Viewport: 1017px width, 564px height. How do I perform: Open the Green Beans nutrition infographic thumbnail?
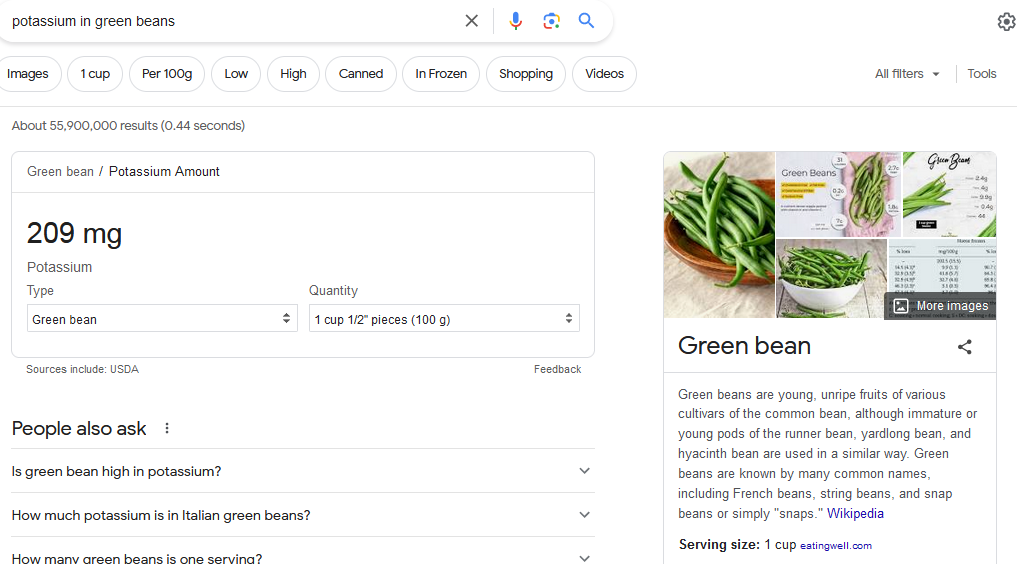pyautogui.click(x=839, y=194)
